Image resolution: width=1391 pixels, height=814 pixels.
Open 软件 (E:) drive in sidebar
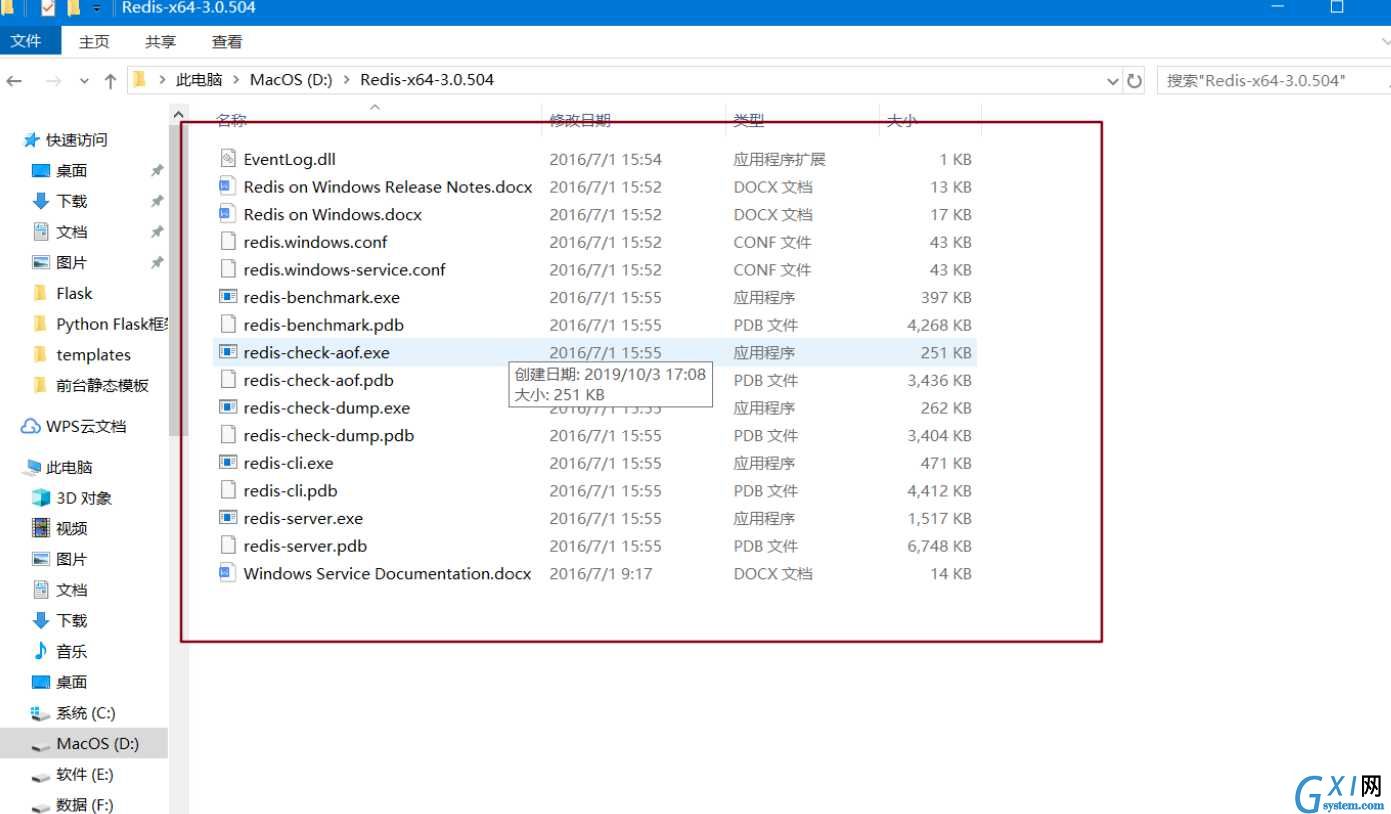coord(85,775)
